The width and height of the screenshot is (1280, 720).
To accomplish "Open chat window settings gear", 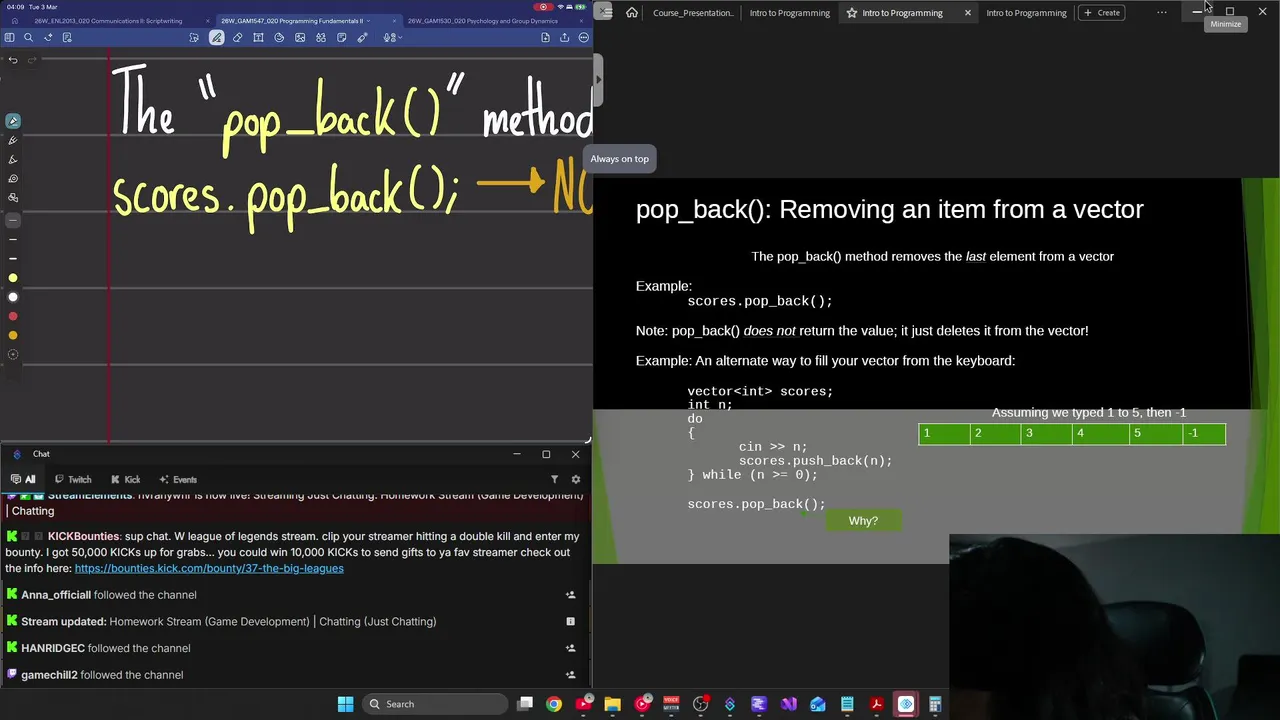I will tap(575, 479).
